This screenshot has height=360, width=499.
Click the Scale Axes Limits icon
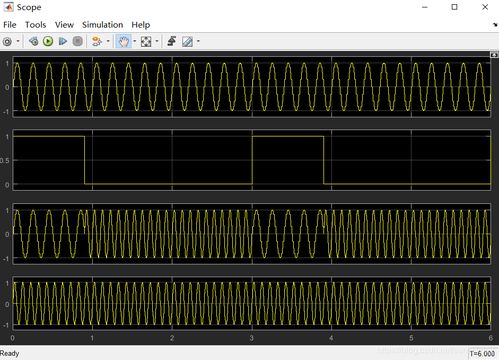(146, 42)
